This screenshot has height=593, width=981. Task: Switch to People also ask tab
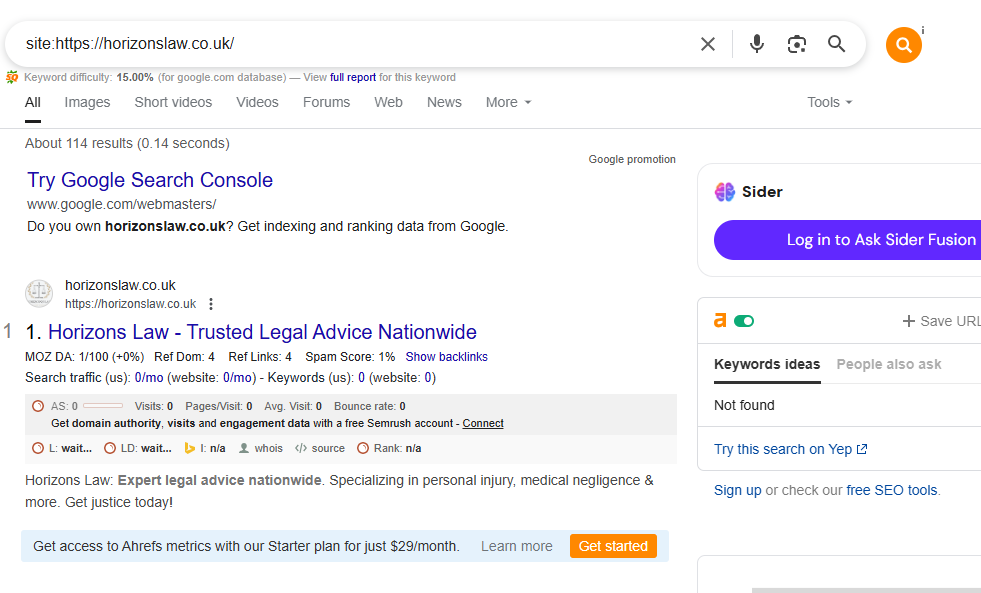888,364
